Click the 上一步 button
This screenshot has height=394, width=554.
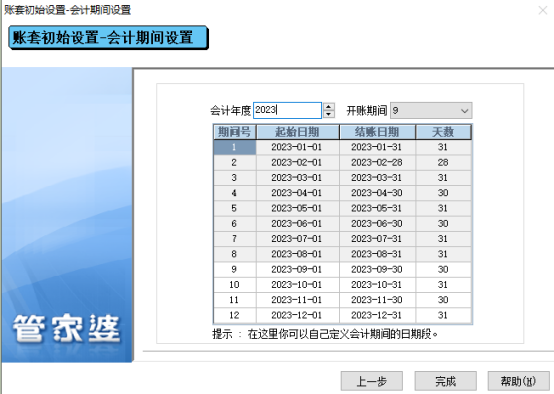pyautogui.click(x=372, y=381)
